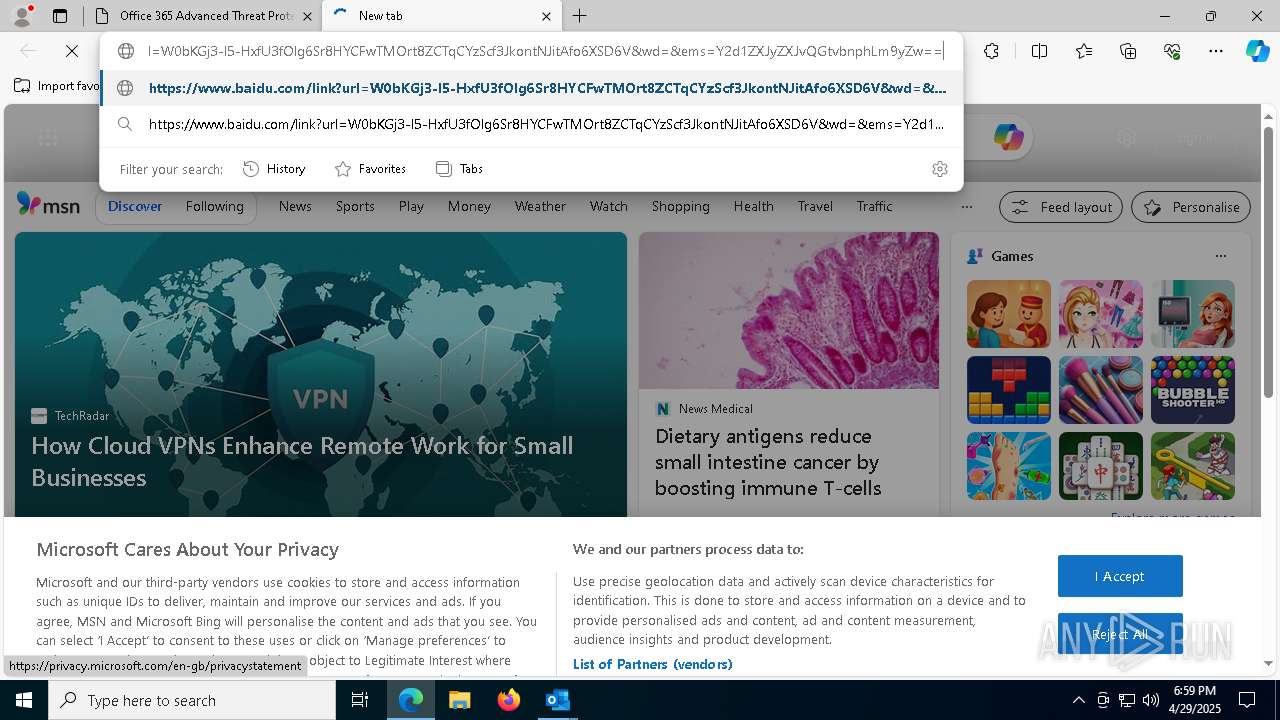
Task: Open the tab actions menu icon
Action: [60, 16]
